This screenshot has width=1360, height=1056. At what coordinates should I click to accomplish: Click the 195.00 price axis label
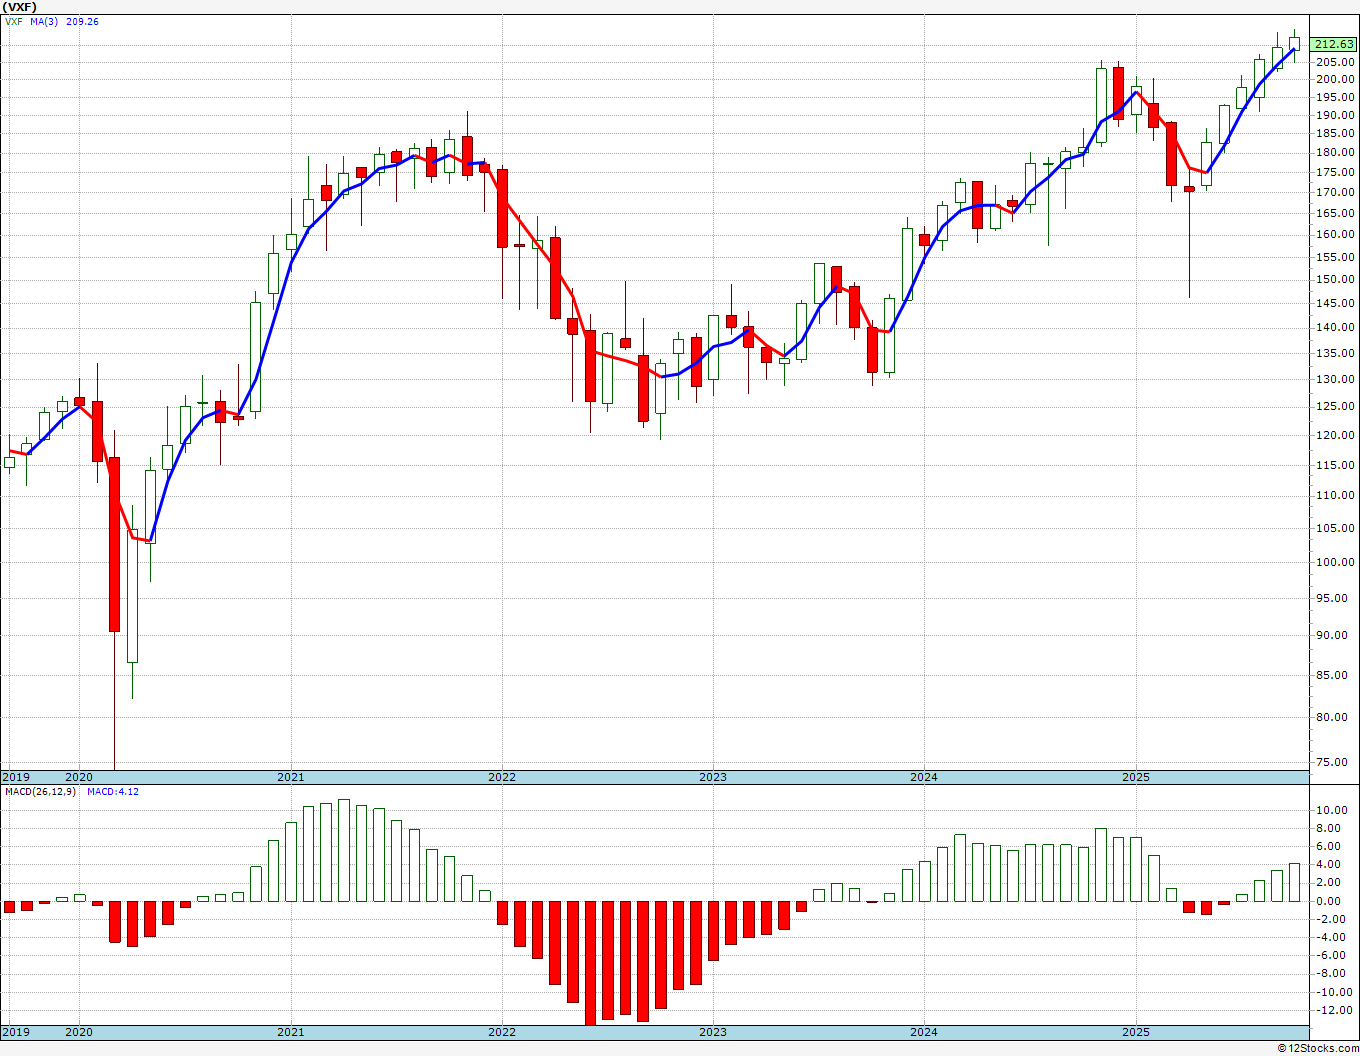1336,97
